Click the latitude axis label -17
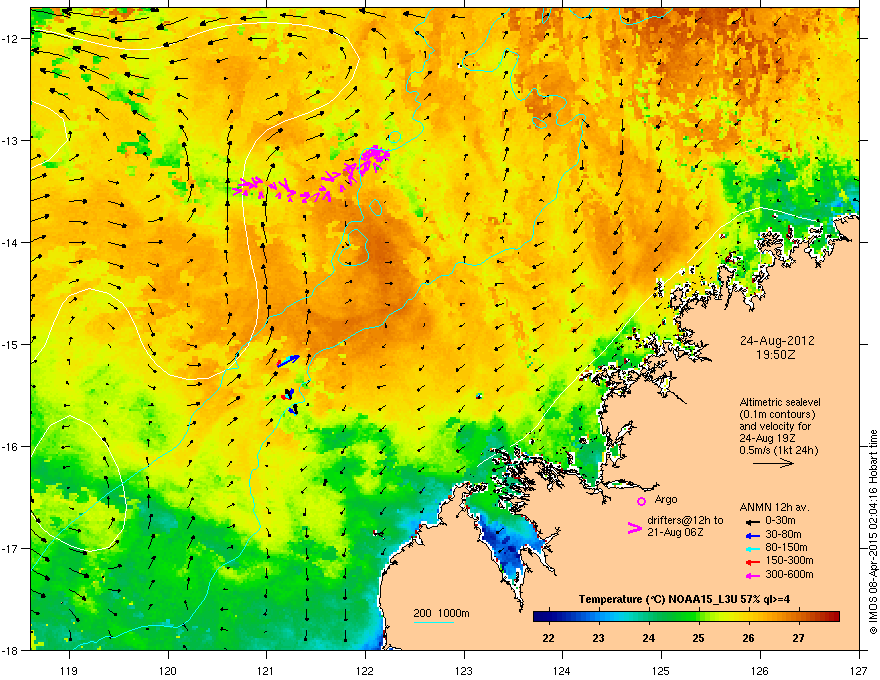Screen dimensions: 880x680 point(10,548)
